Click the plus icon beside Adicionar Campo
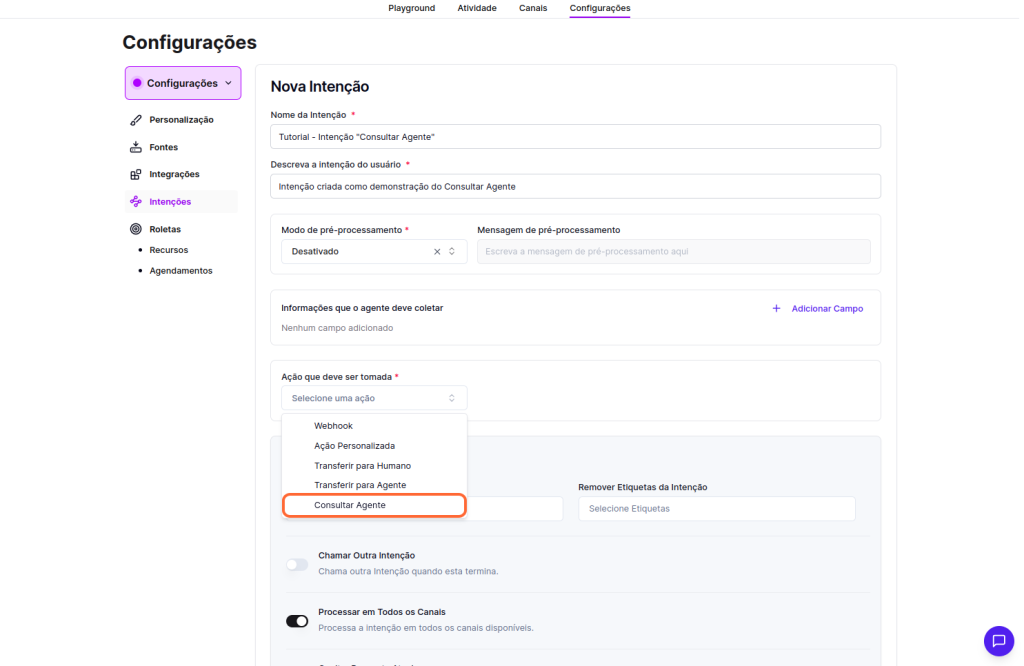This screenshot has width=1024, height=666. click(776, 309)
